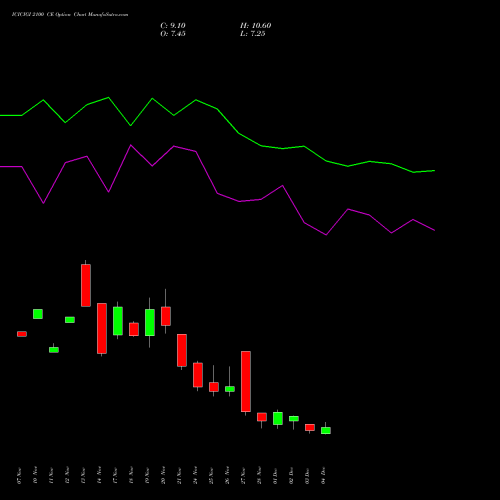Click the '03 Dec' date label

click(307, 476)
